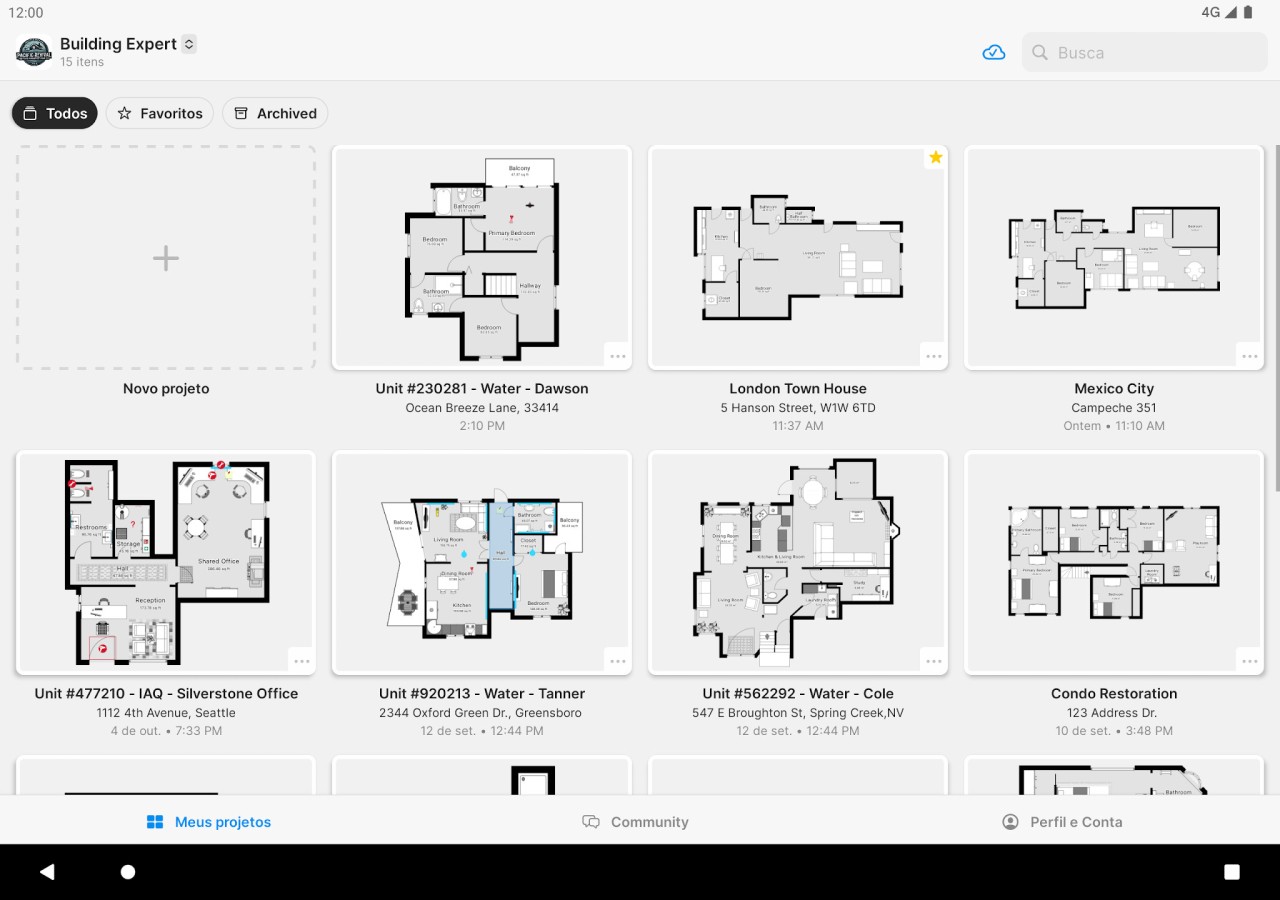Click the cloud sync status icon
Image resolution: width=1280 pixels, height=900 pixels.
pyautogui.click(x=993, y=53)
